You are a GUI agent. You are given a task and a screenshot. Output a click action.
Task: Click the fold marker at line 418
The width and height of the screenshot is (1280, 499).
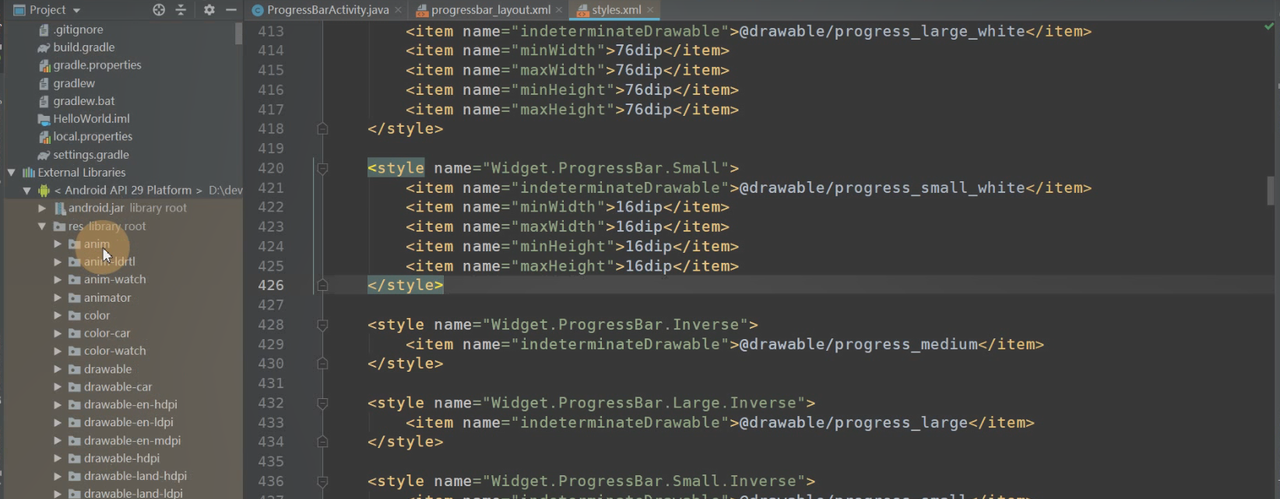coord(322,129)
